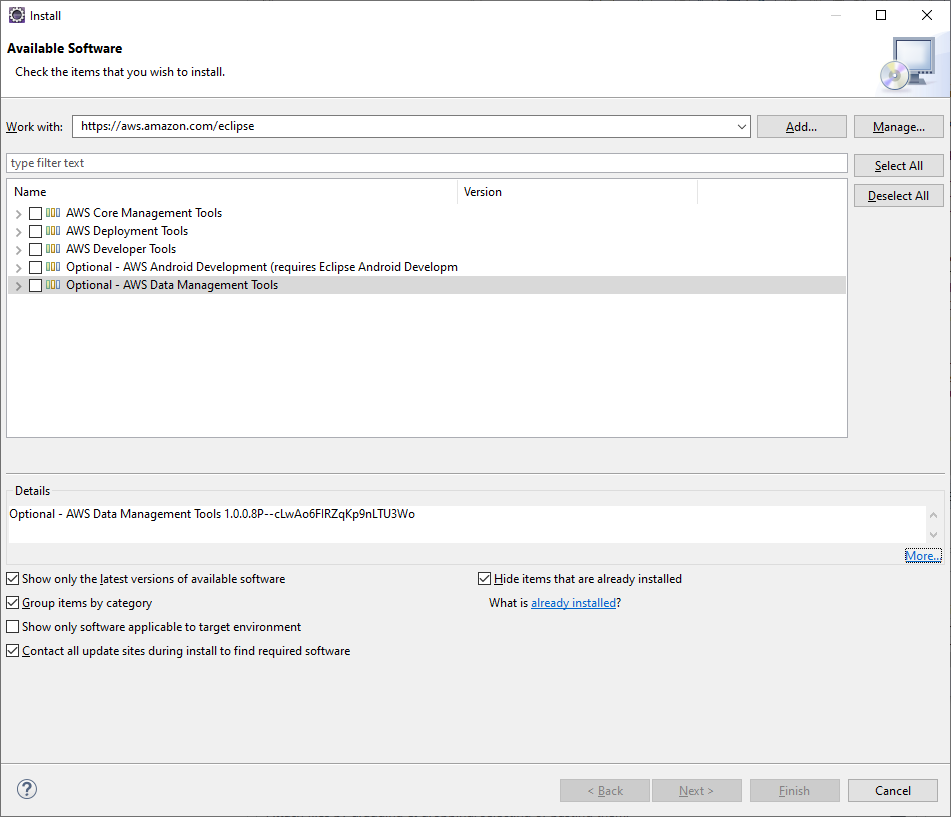Screen dimensions: 951x817
Task: Click the AWS Data Management Tools category icon
Action: coord(50,285)
